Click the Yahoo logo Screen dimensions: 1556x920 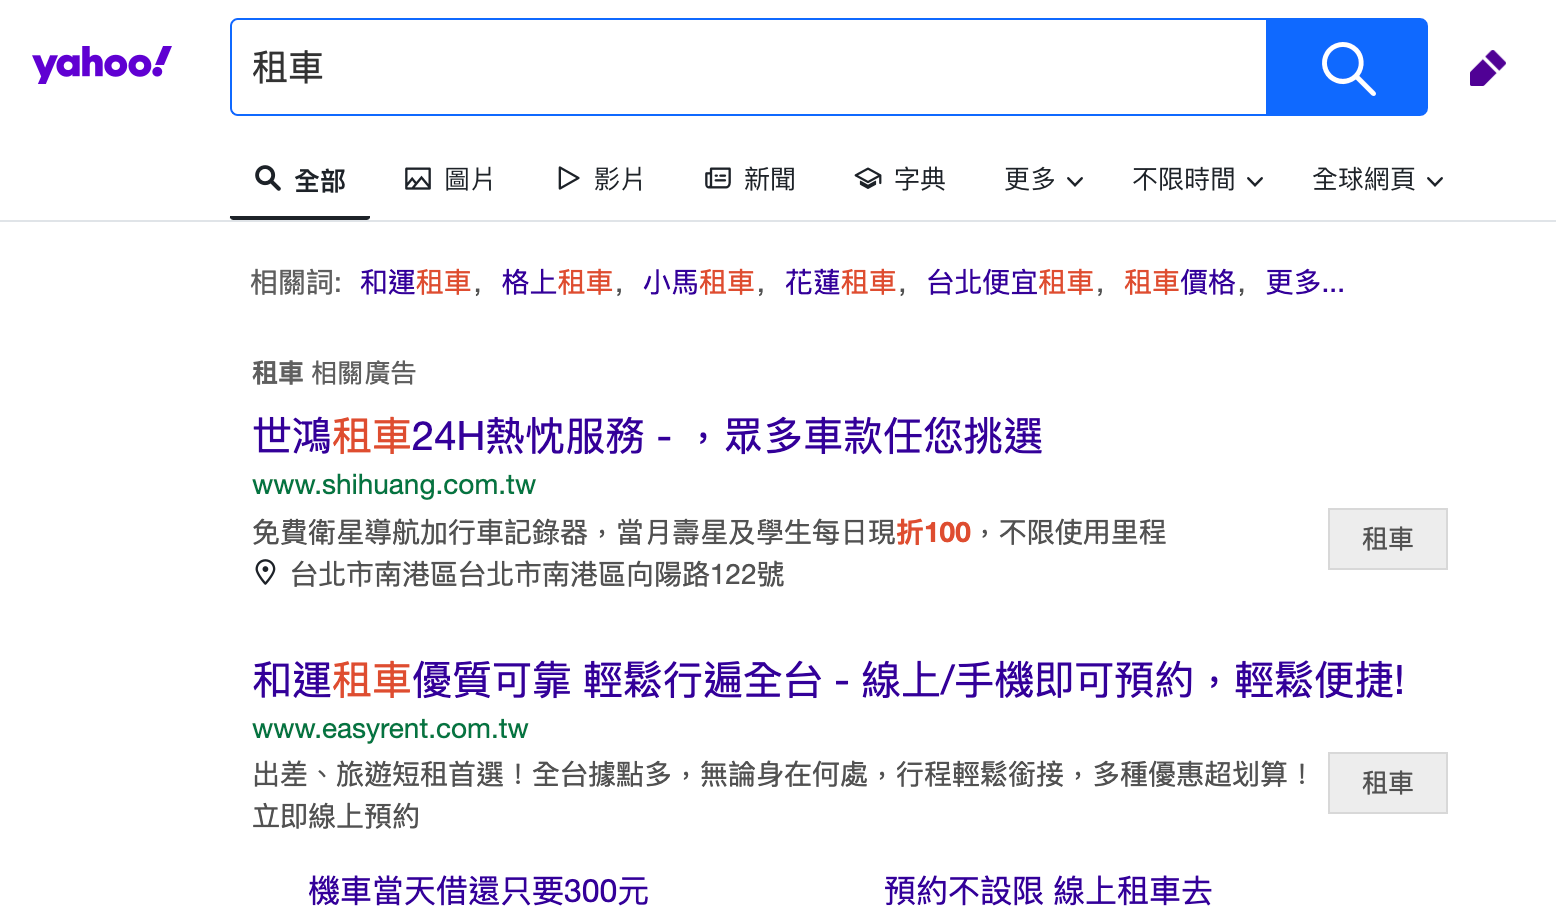(x=102, y=65)
